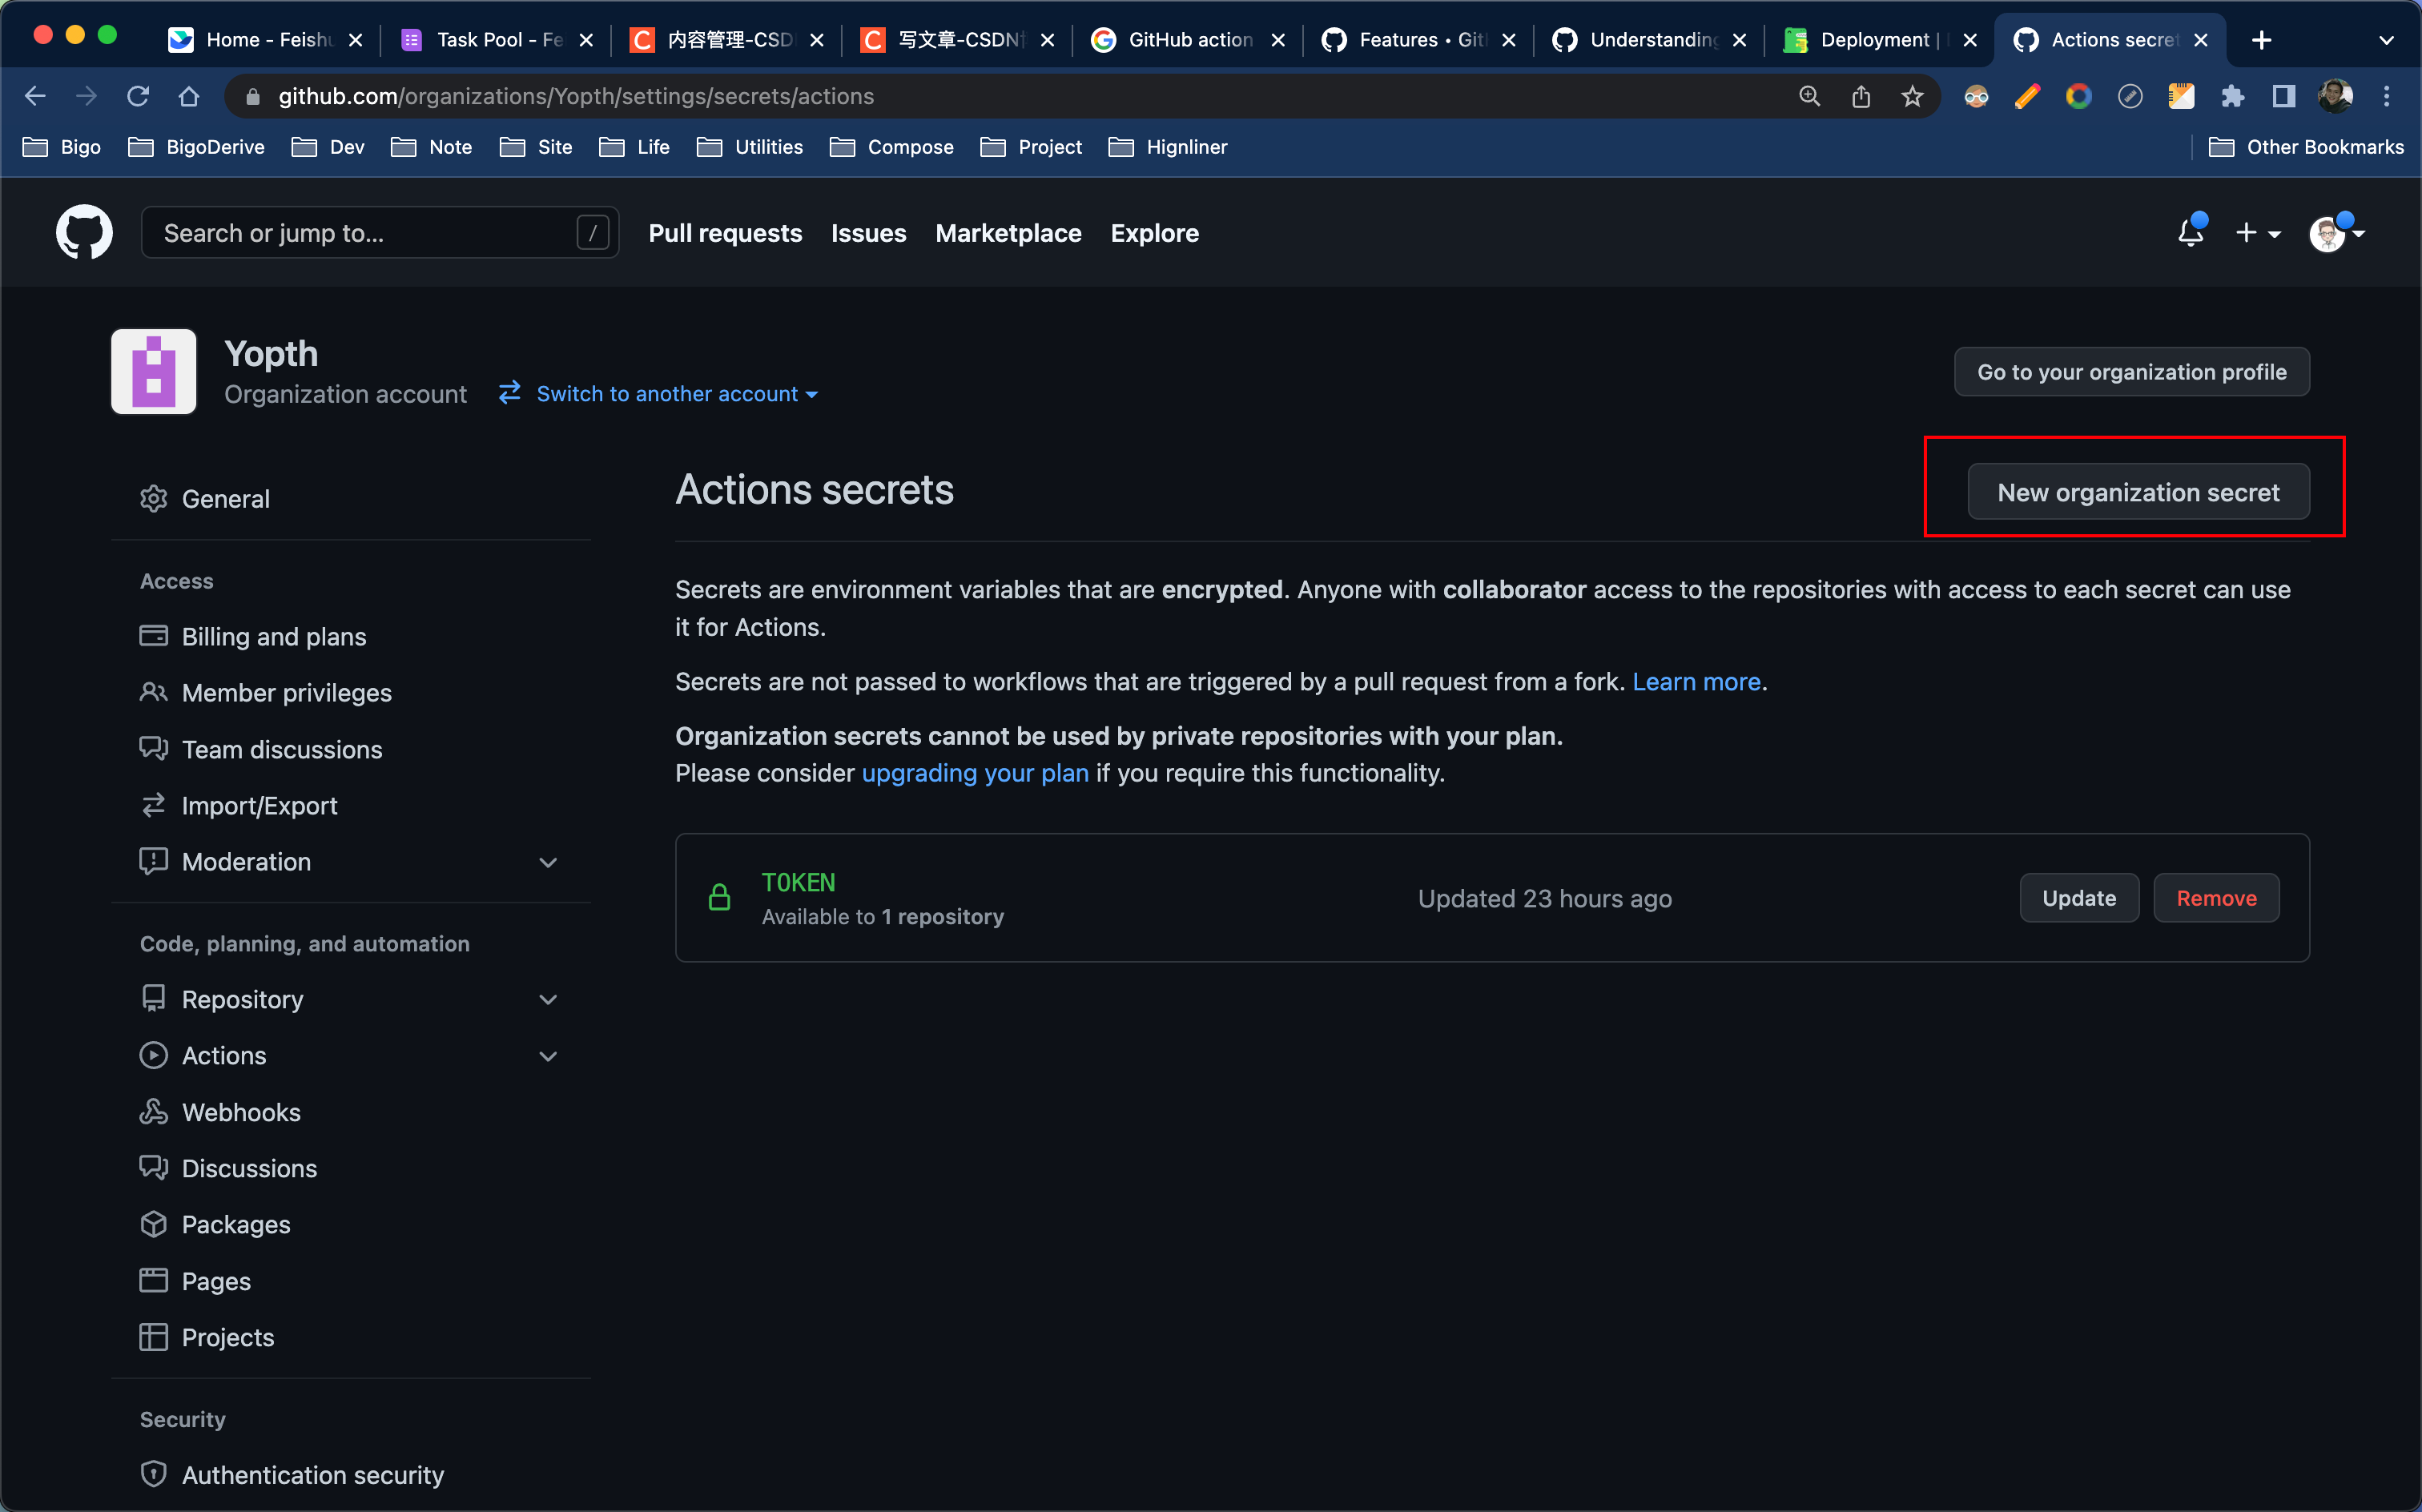Open the user avatar menu in GitHub header
The image size is (2422, 1512).
pos(2335,233)
